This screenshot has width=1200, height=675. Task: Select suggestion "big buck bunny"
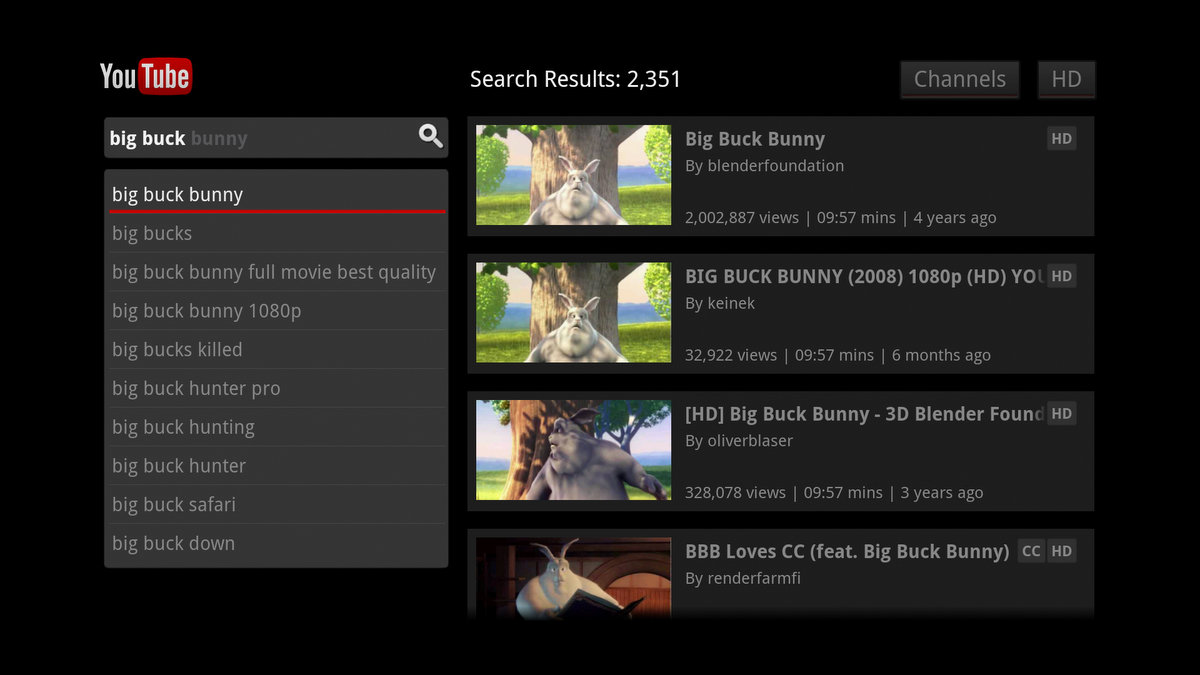[x=276, y=194]
